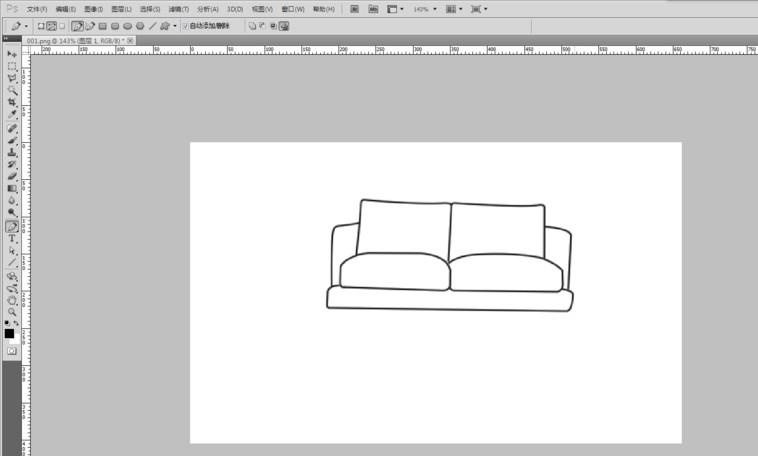
Task: Select the Healing Brush tool
Action: [12, 128]
